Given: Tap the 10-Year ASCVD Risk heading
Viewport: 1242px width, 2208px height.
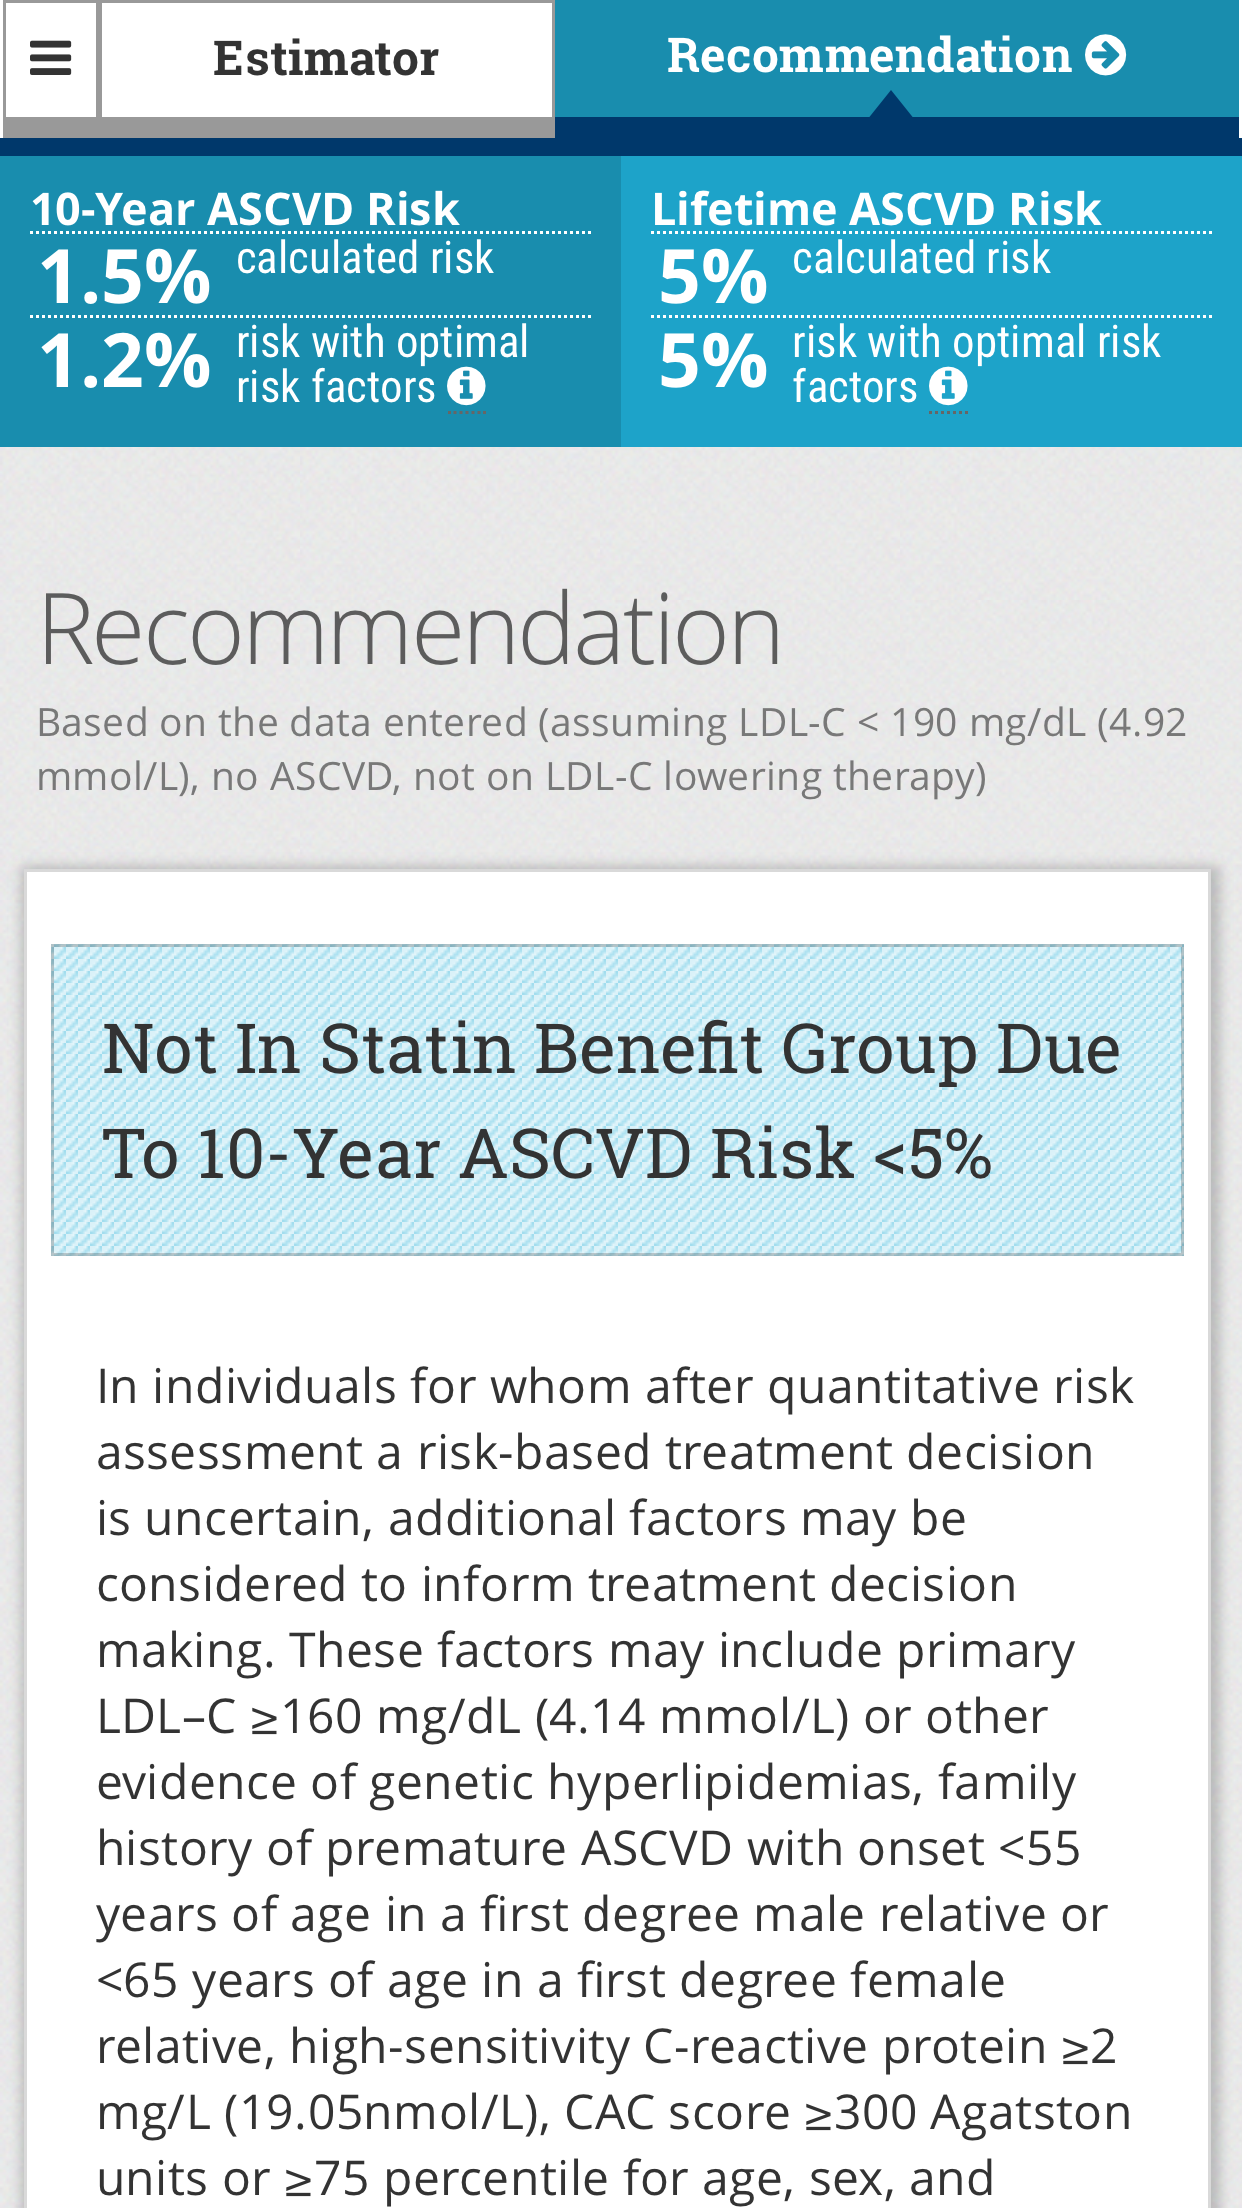Looking at the screenshot, I should (x=245, y=209).
